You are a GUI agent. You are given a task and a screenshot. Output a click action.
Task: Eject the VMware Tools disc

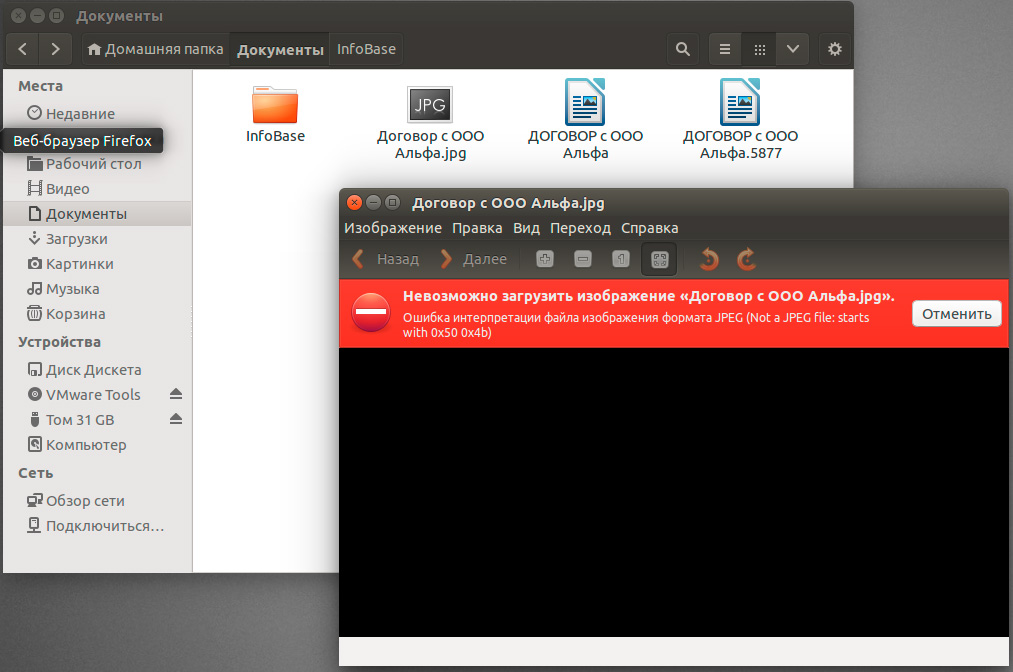pyautogui.click(x=176, y=394)
